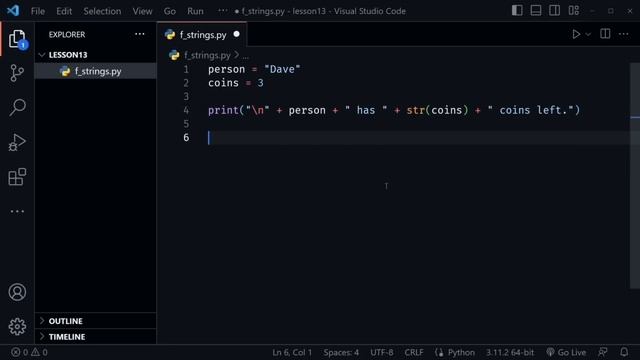This screenshot has width=640, height=360.
Task: Click the Ln 6, Col 1 status
Action: click(292, 352)
